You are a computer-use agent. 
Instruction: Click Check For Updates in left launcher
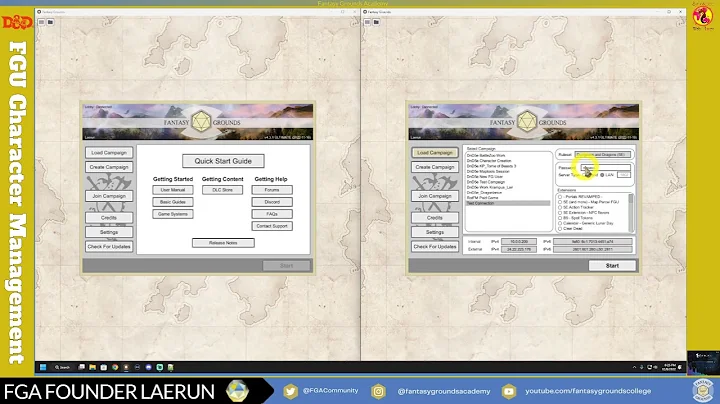pos(109,247)
